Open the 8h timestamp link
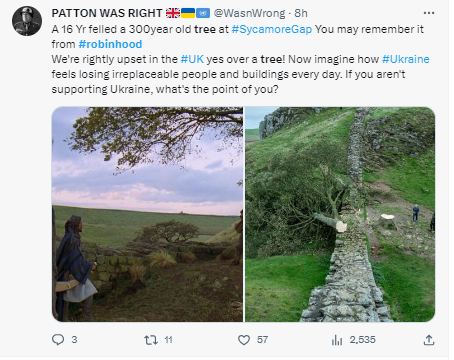 [301, 13]
